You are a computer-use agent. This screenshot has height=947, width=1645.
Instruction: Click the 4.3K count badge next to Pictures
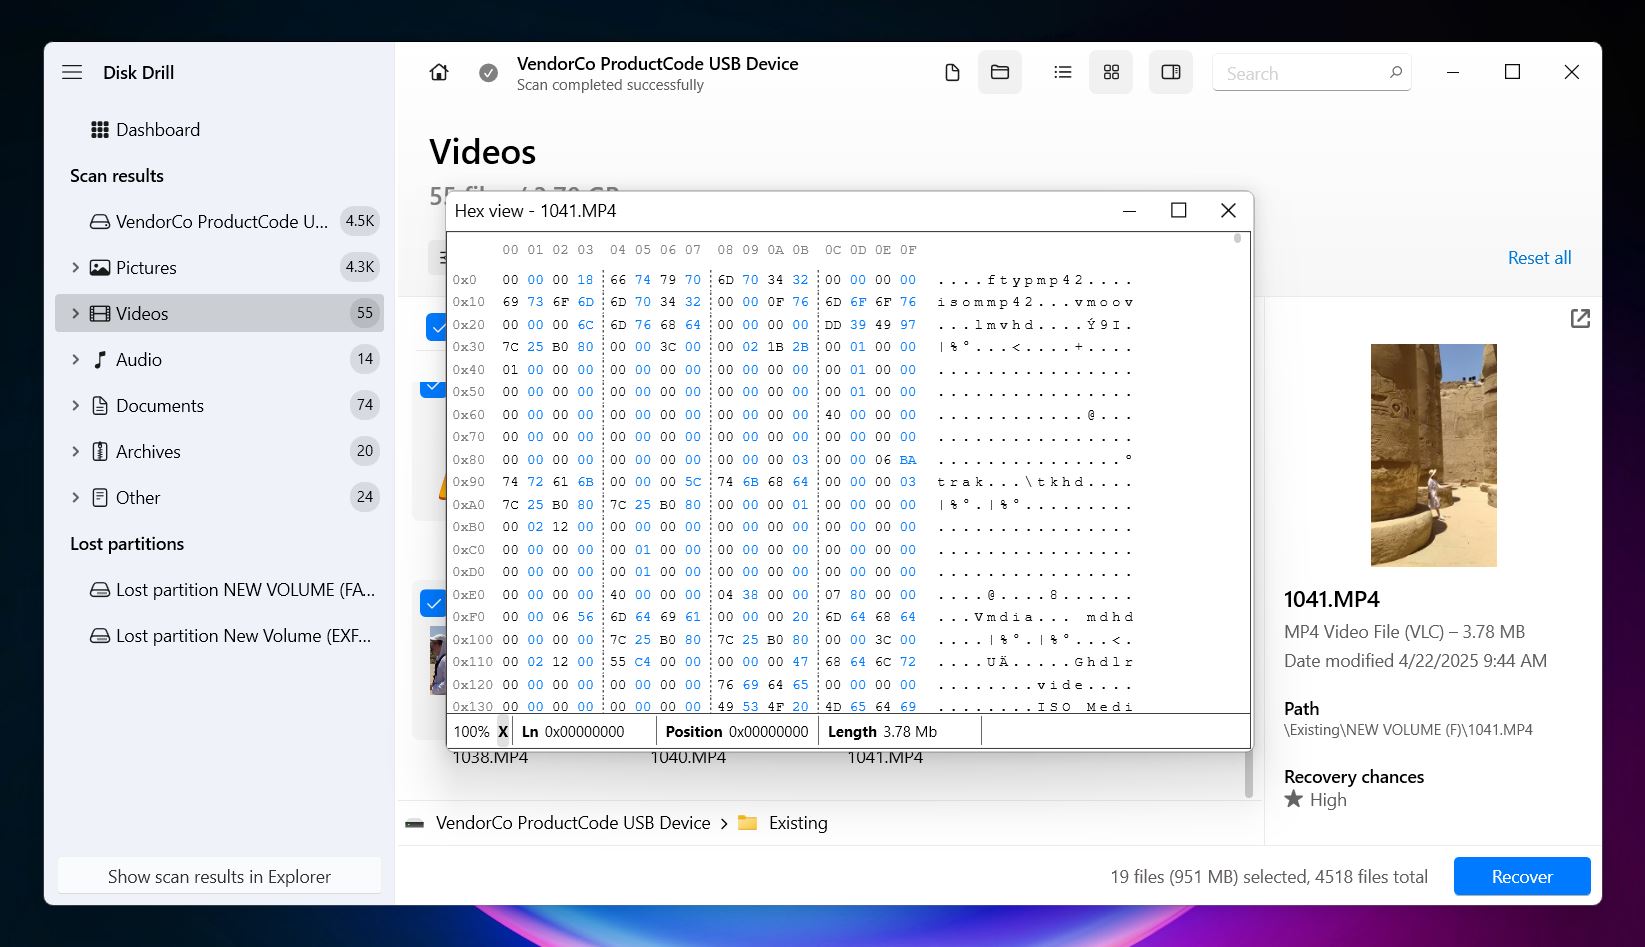tap(360, 268)
